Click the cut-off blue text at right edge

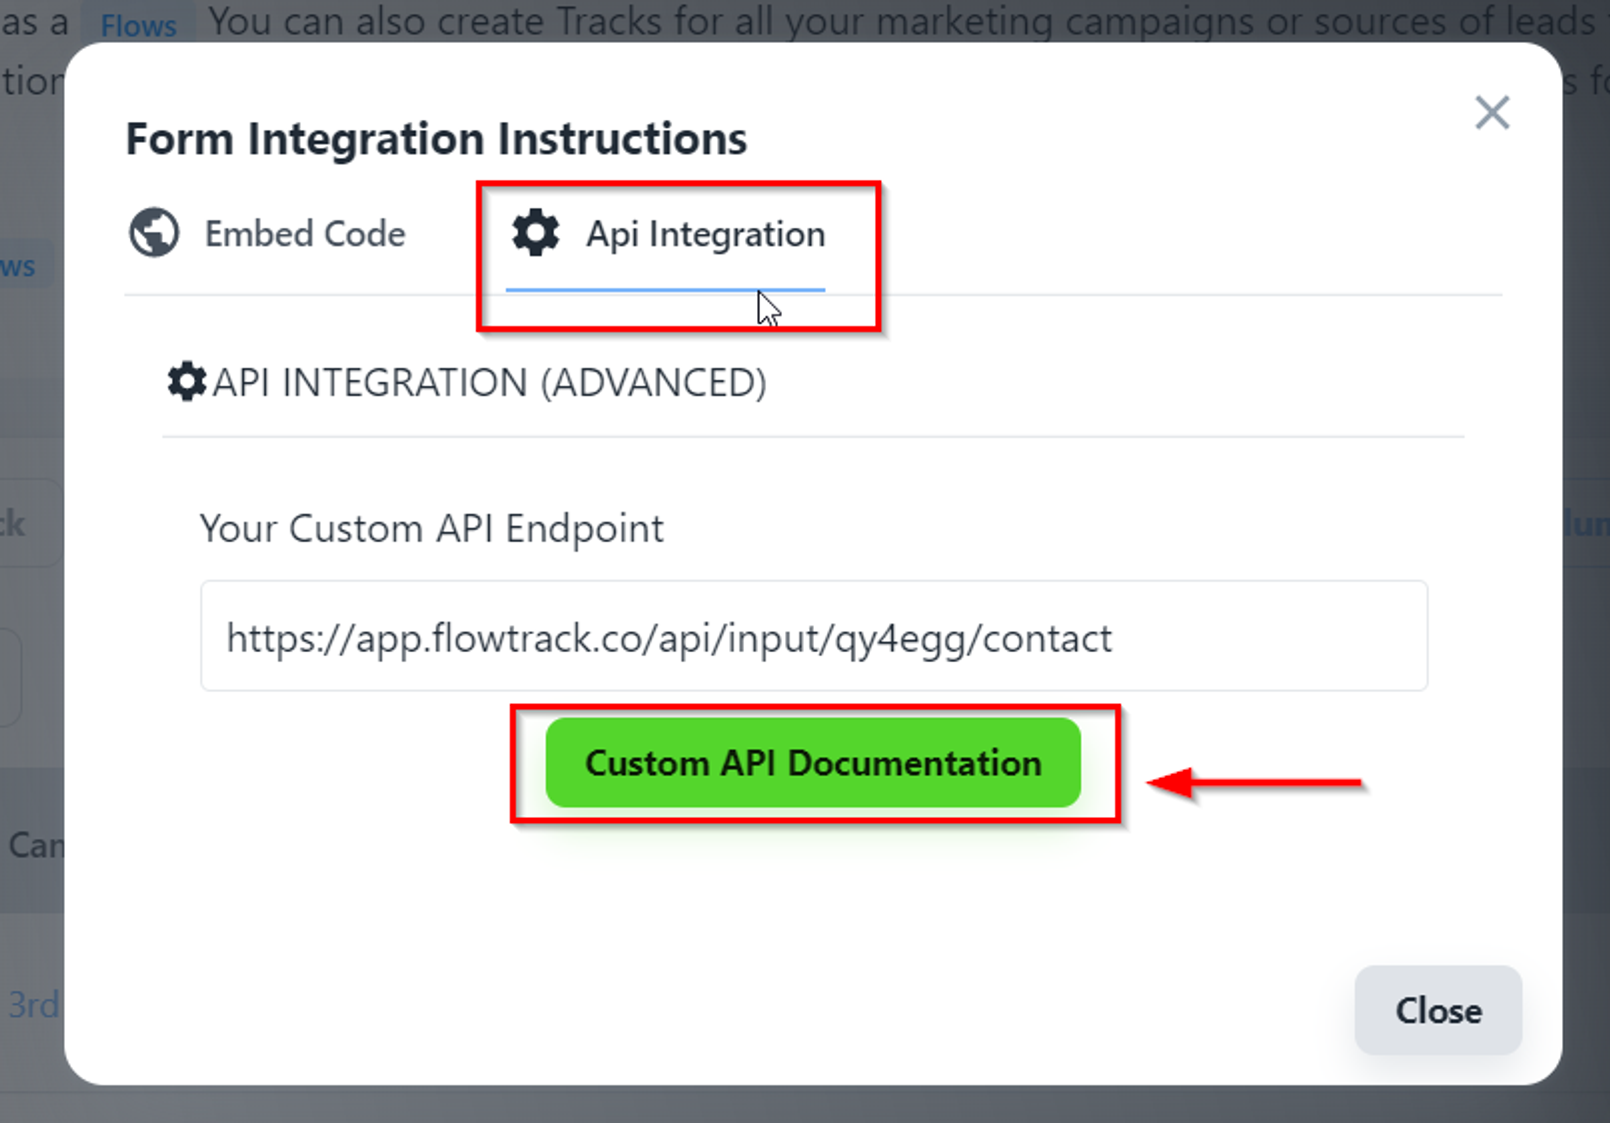(1586, 523)
